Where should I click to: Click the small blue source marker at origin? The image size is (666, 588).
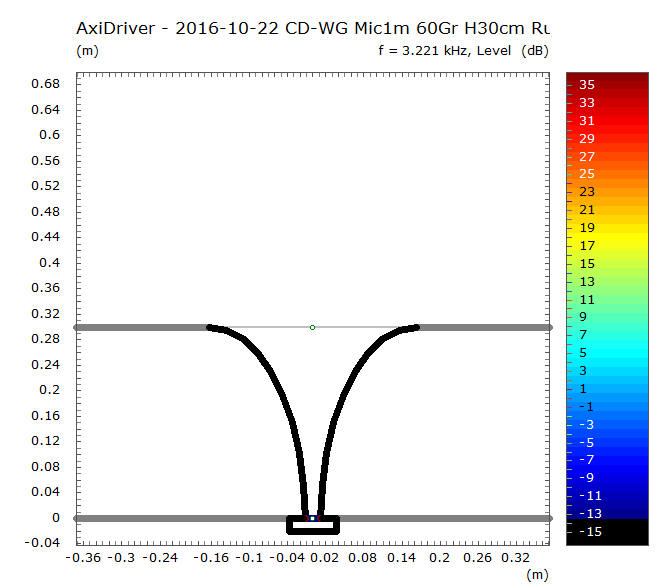(313, 518)
